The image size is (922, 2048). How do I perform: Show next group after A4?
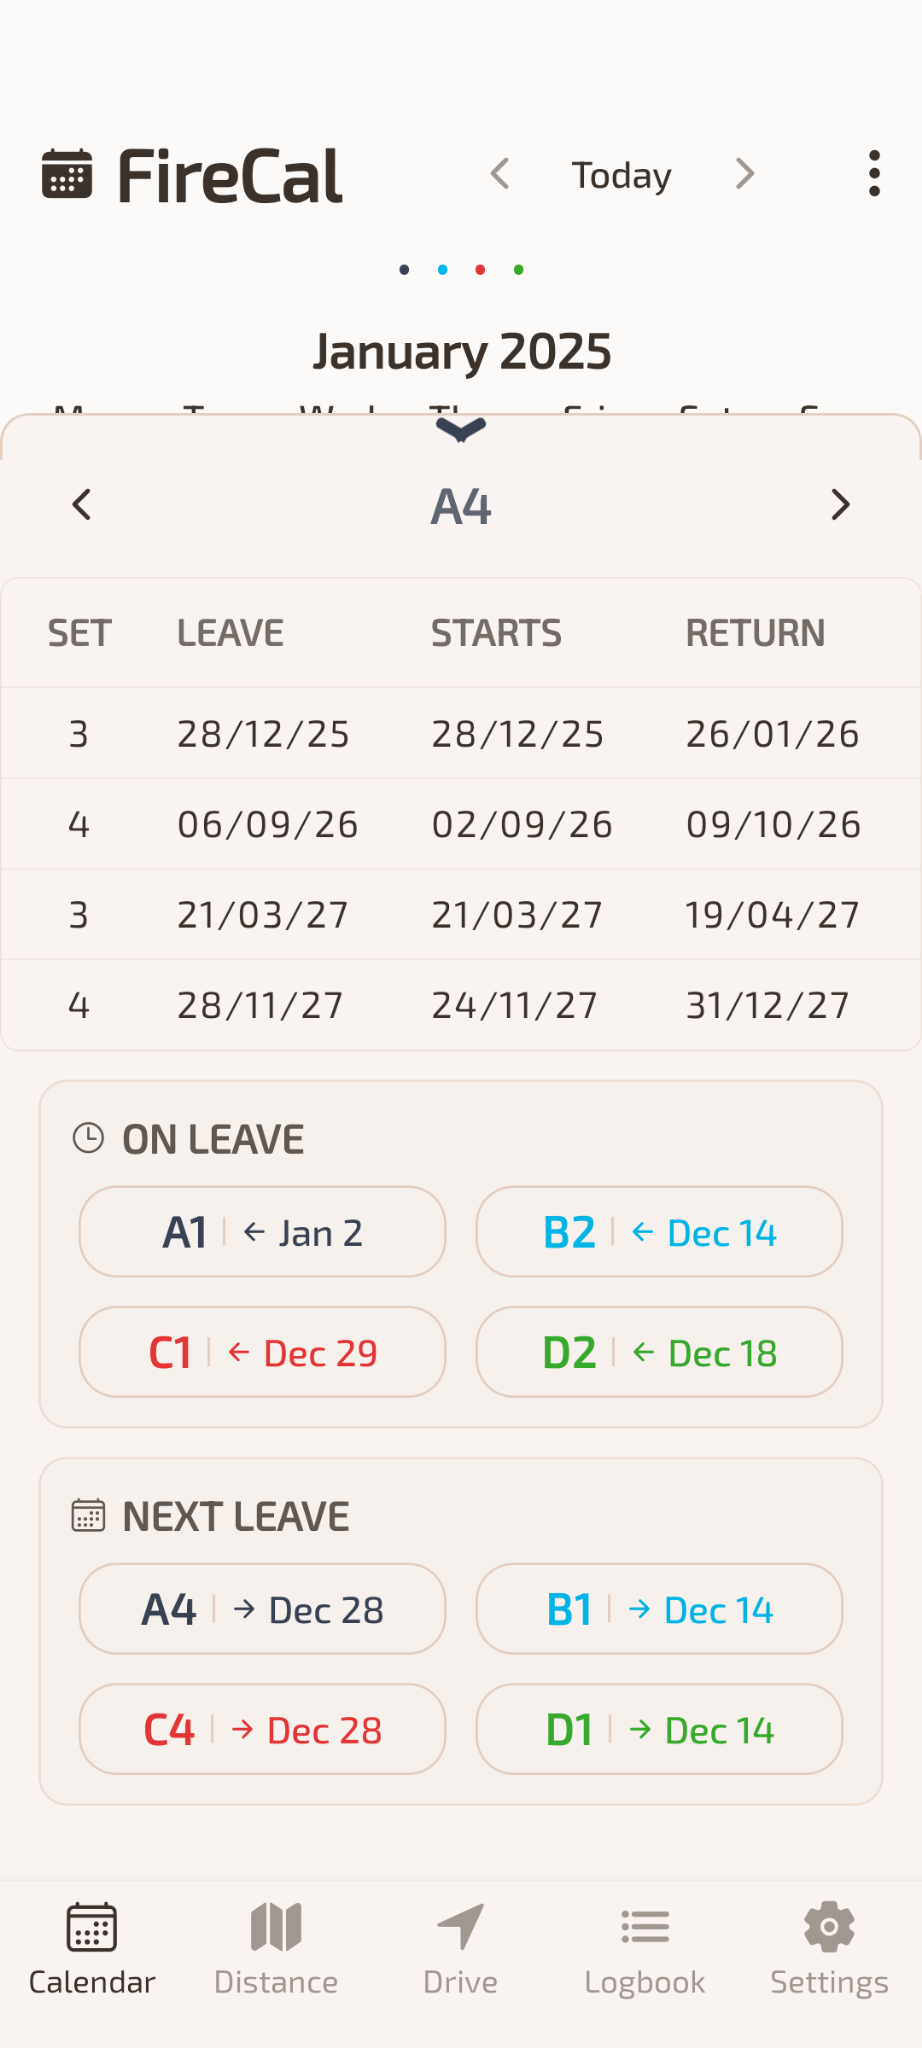click(840, 505)
